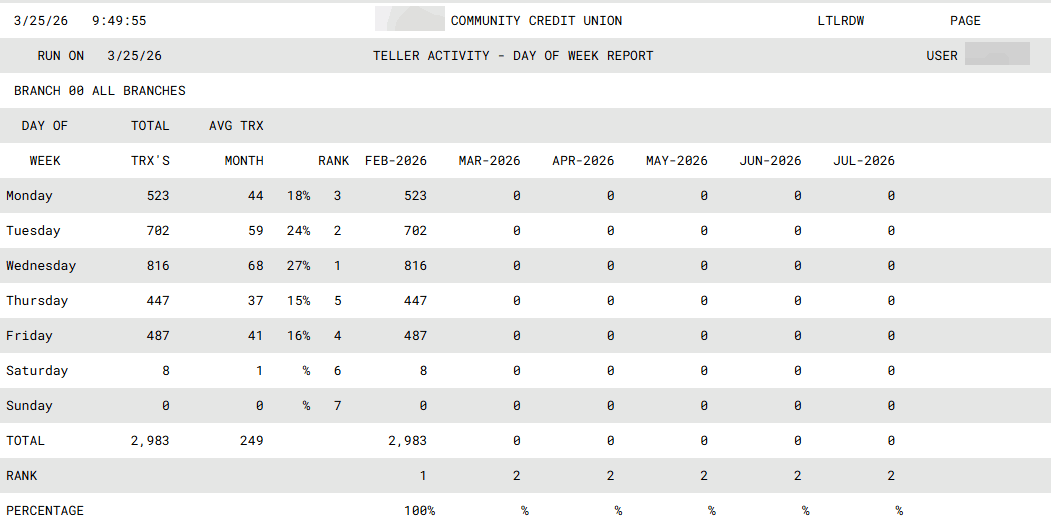
Task: Click the 100% value in PERCENTAGE row
Action: point(419,511)
